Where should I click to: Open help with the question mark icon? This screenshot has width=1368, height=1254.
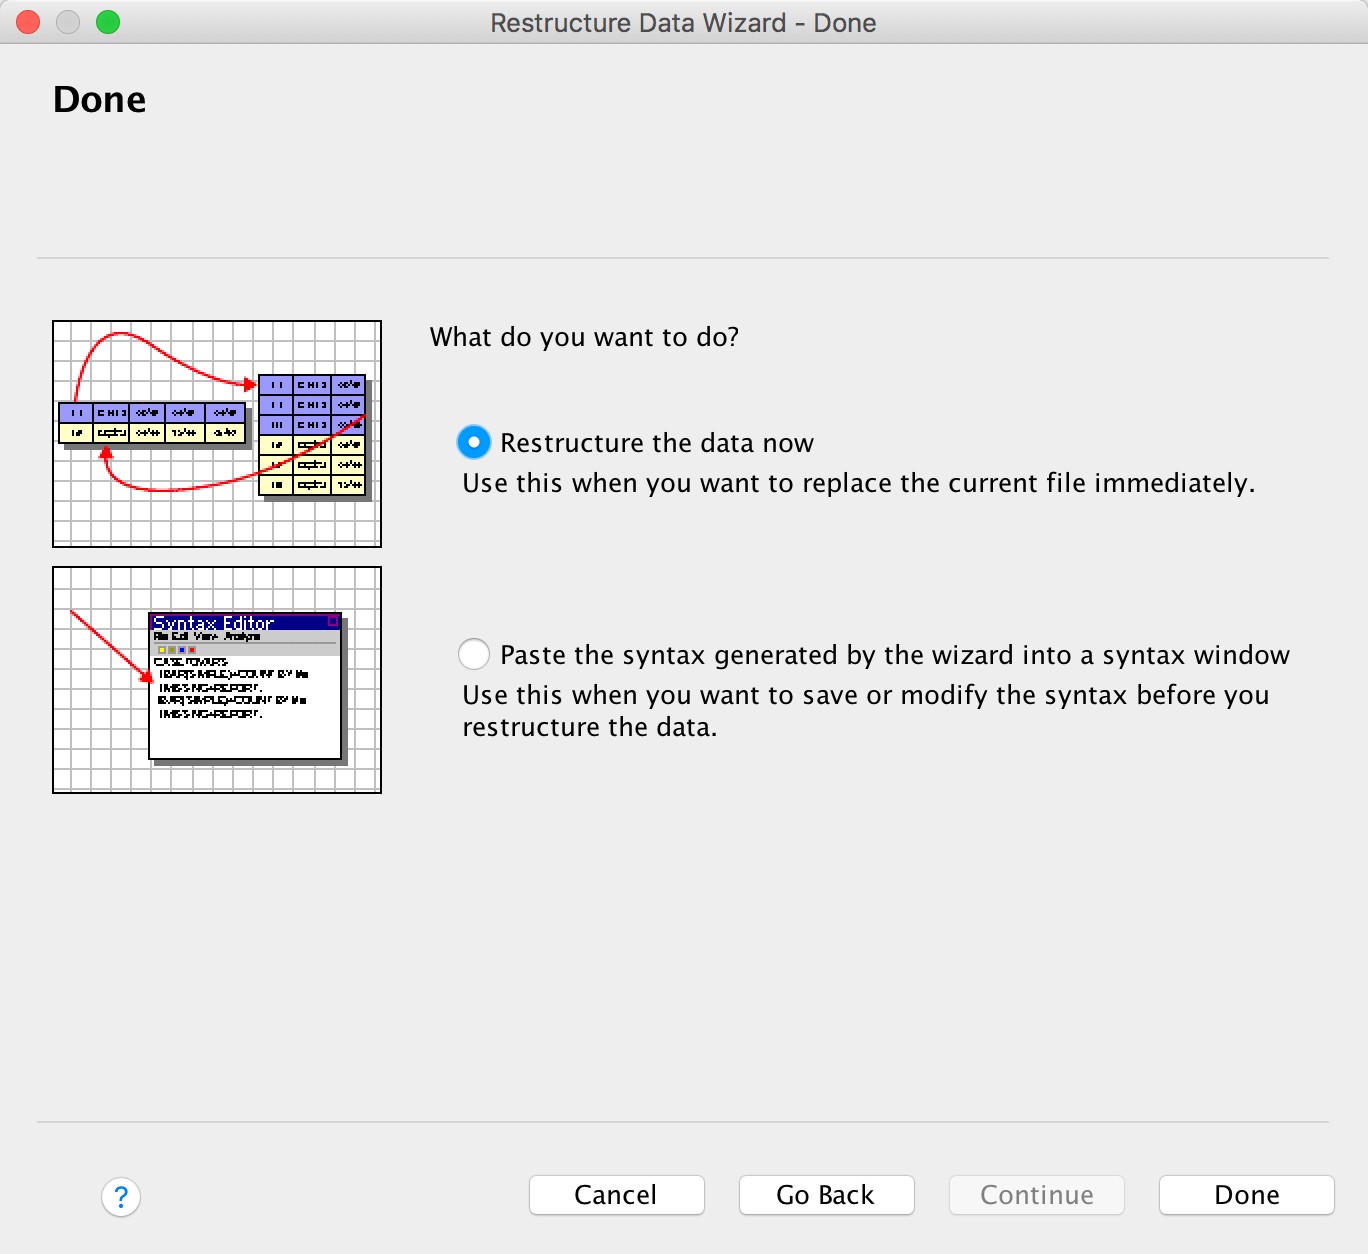[x=121, y=1196]
